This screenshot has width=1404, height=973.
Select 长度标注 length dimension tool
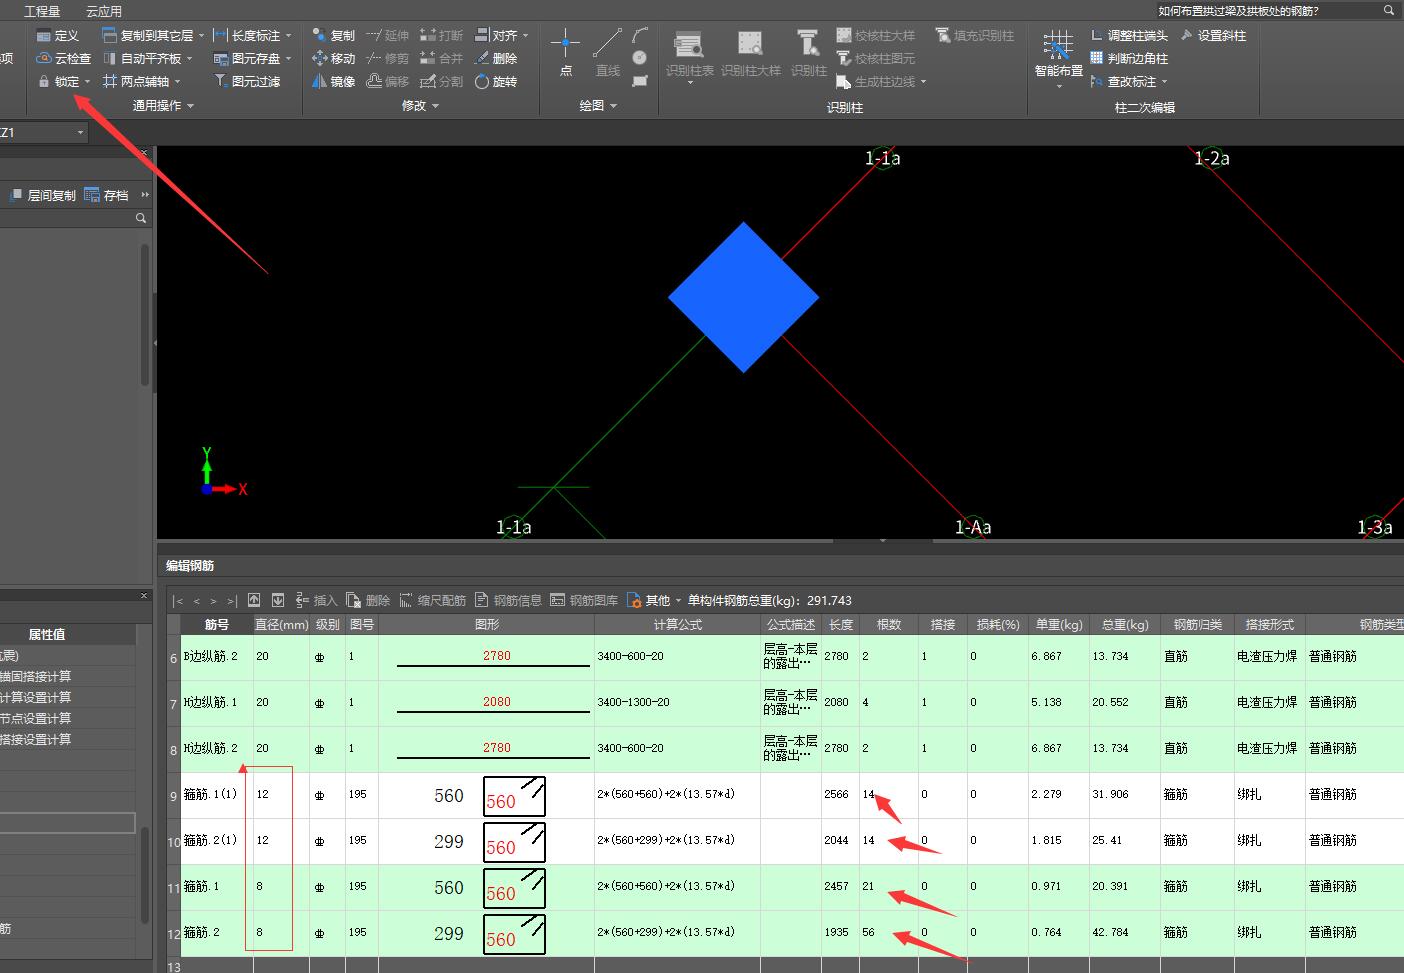(x=247, y=36)
